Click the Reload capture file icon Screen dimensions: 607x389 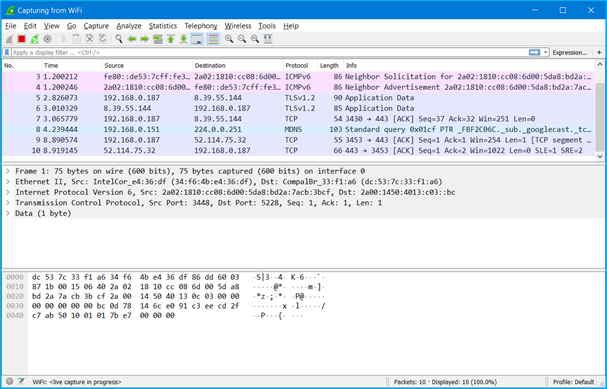point(103,39)
